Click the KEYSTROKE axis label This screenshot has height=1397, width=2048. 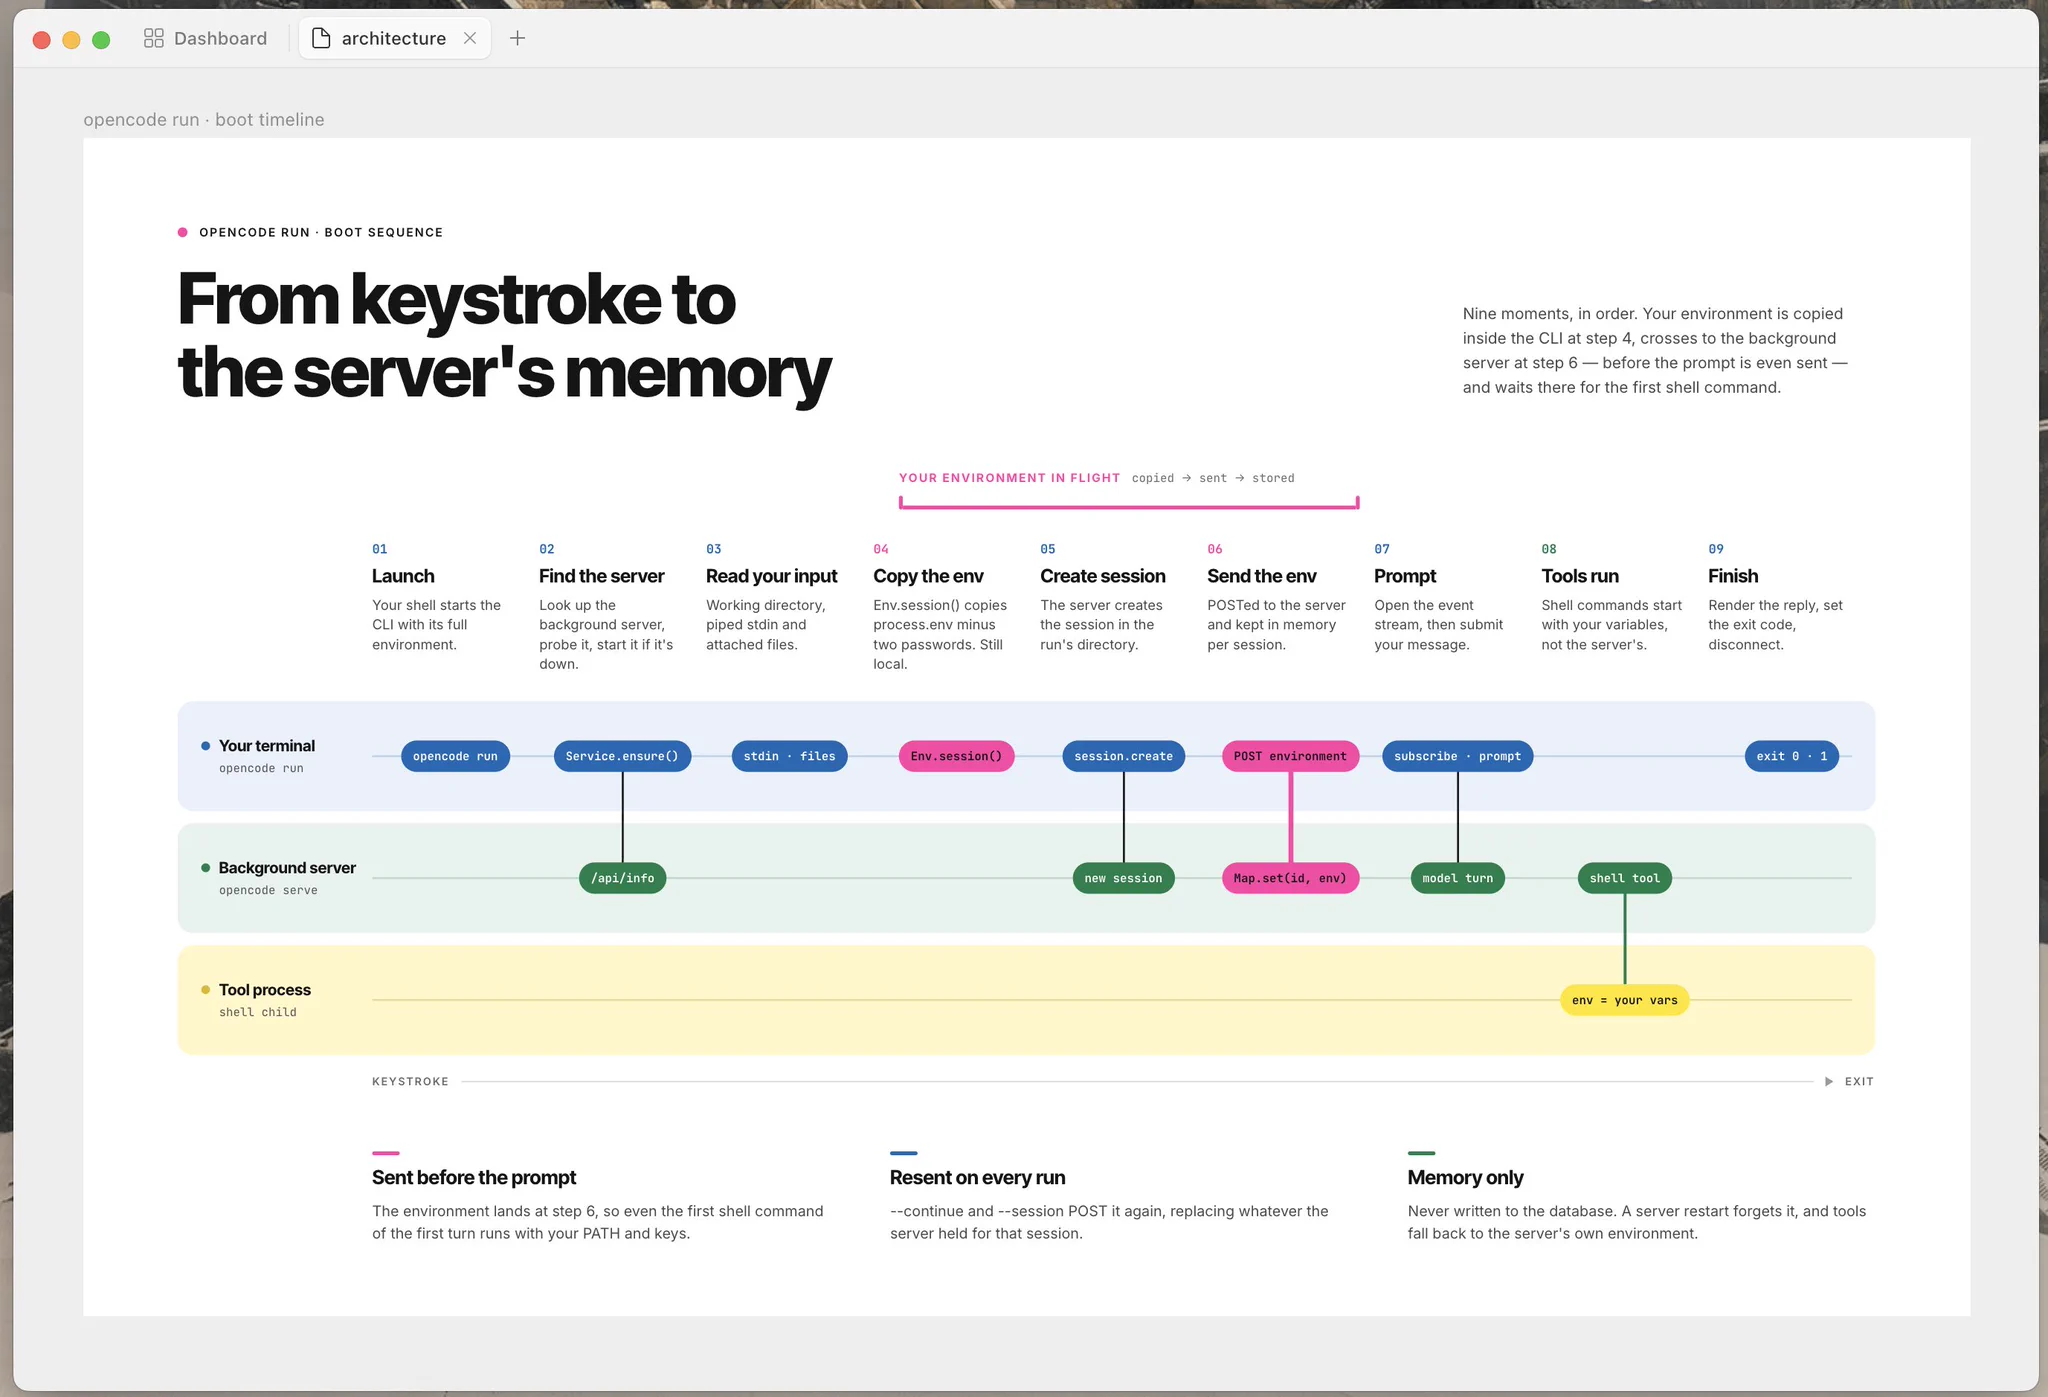410,1082
